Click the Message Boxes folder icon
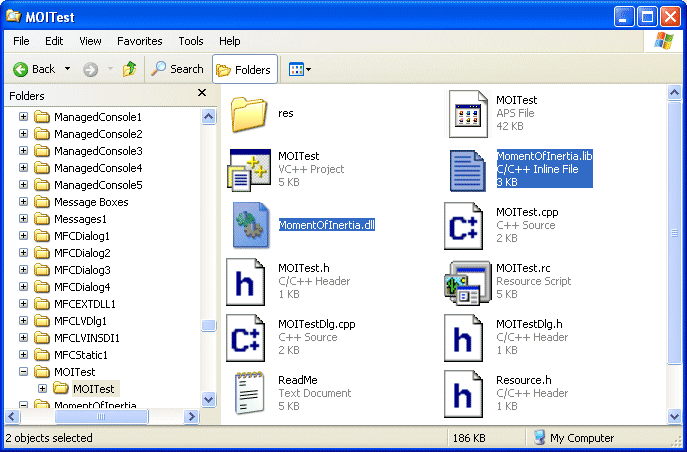 (42, 202)
